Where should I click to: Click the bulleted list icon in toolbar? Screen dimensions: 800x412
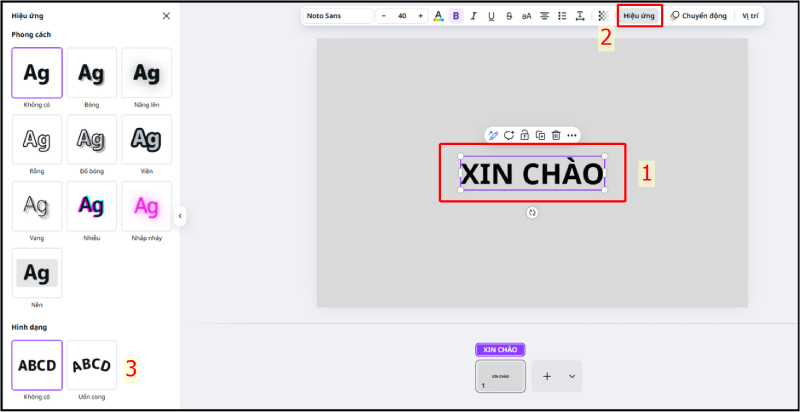pyautogui.click(x=562, y=16)
